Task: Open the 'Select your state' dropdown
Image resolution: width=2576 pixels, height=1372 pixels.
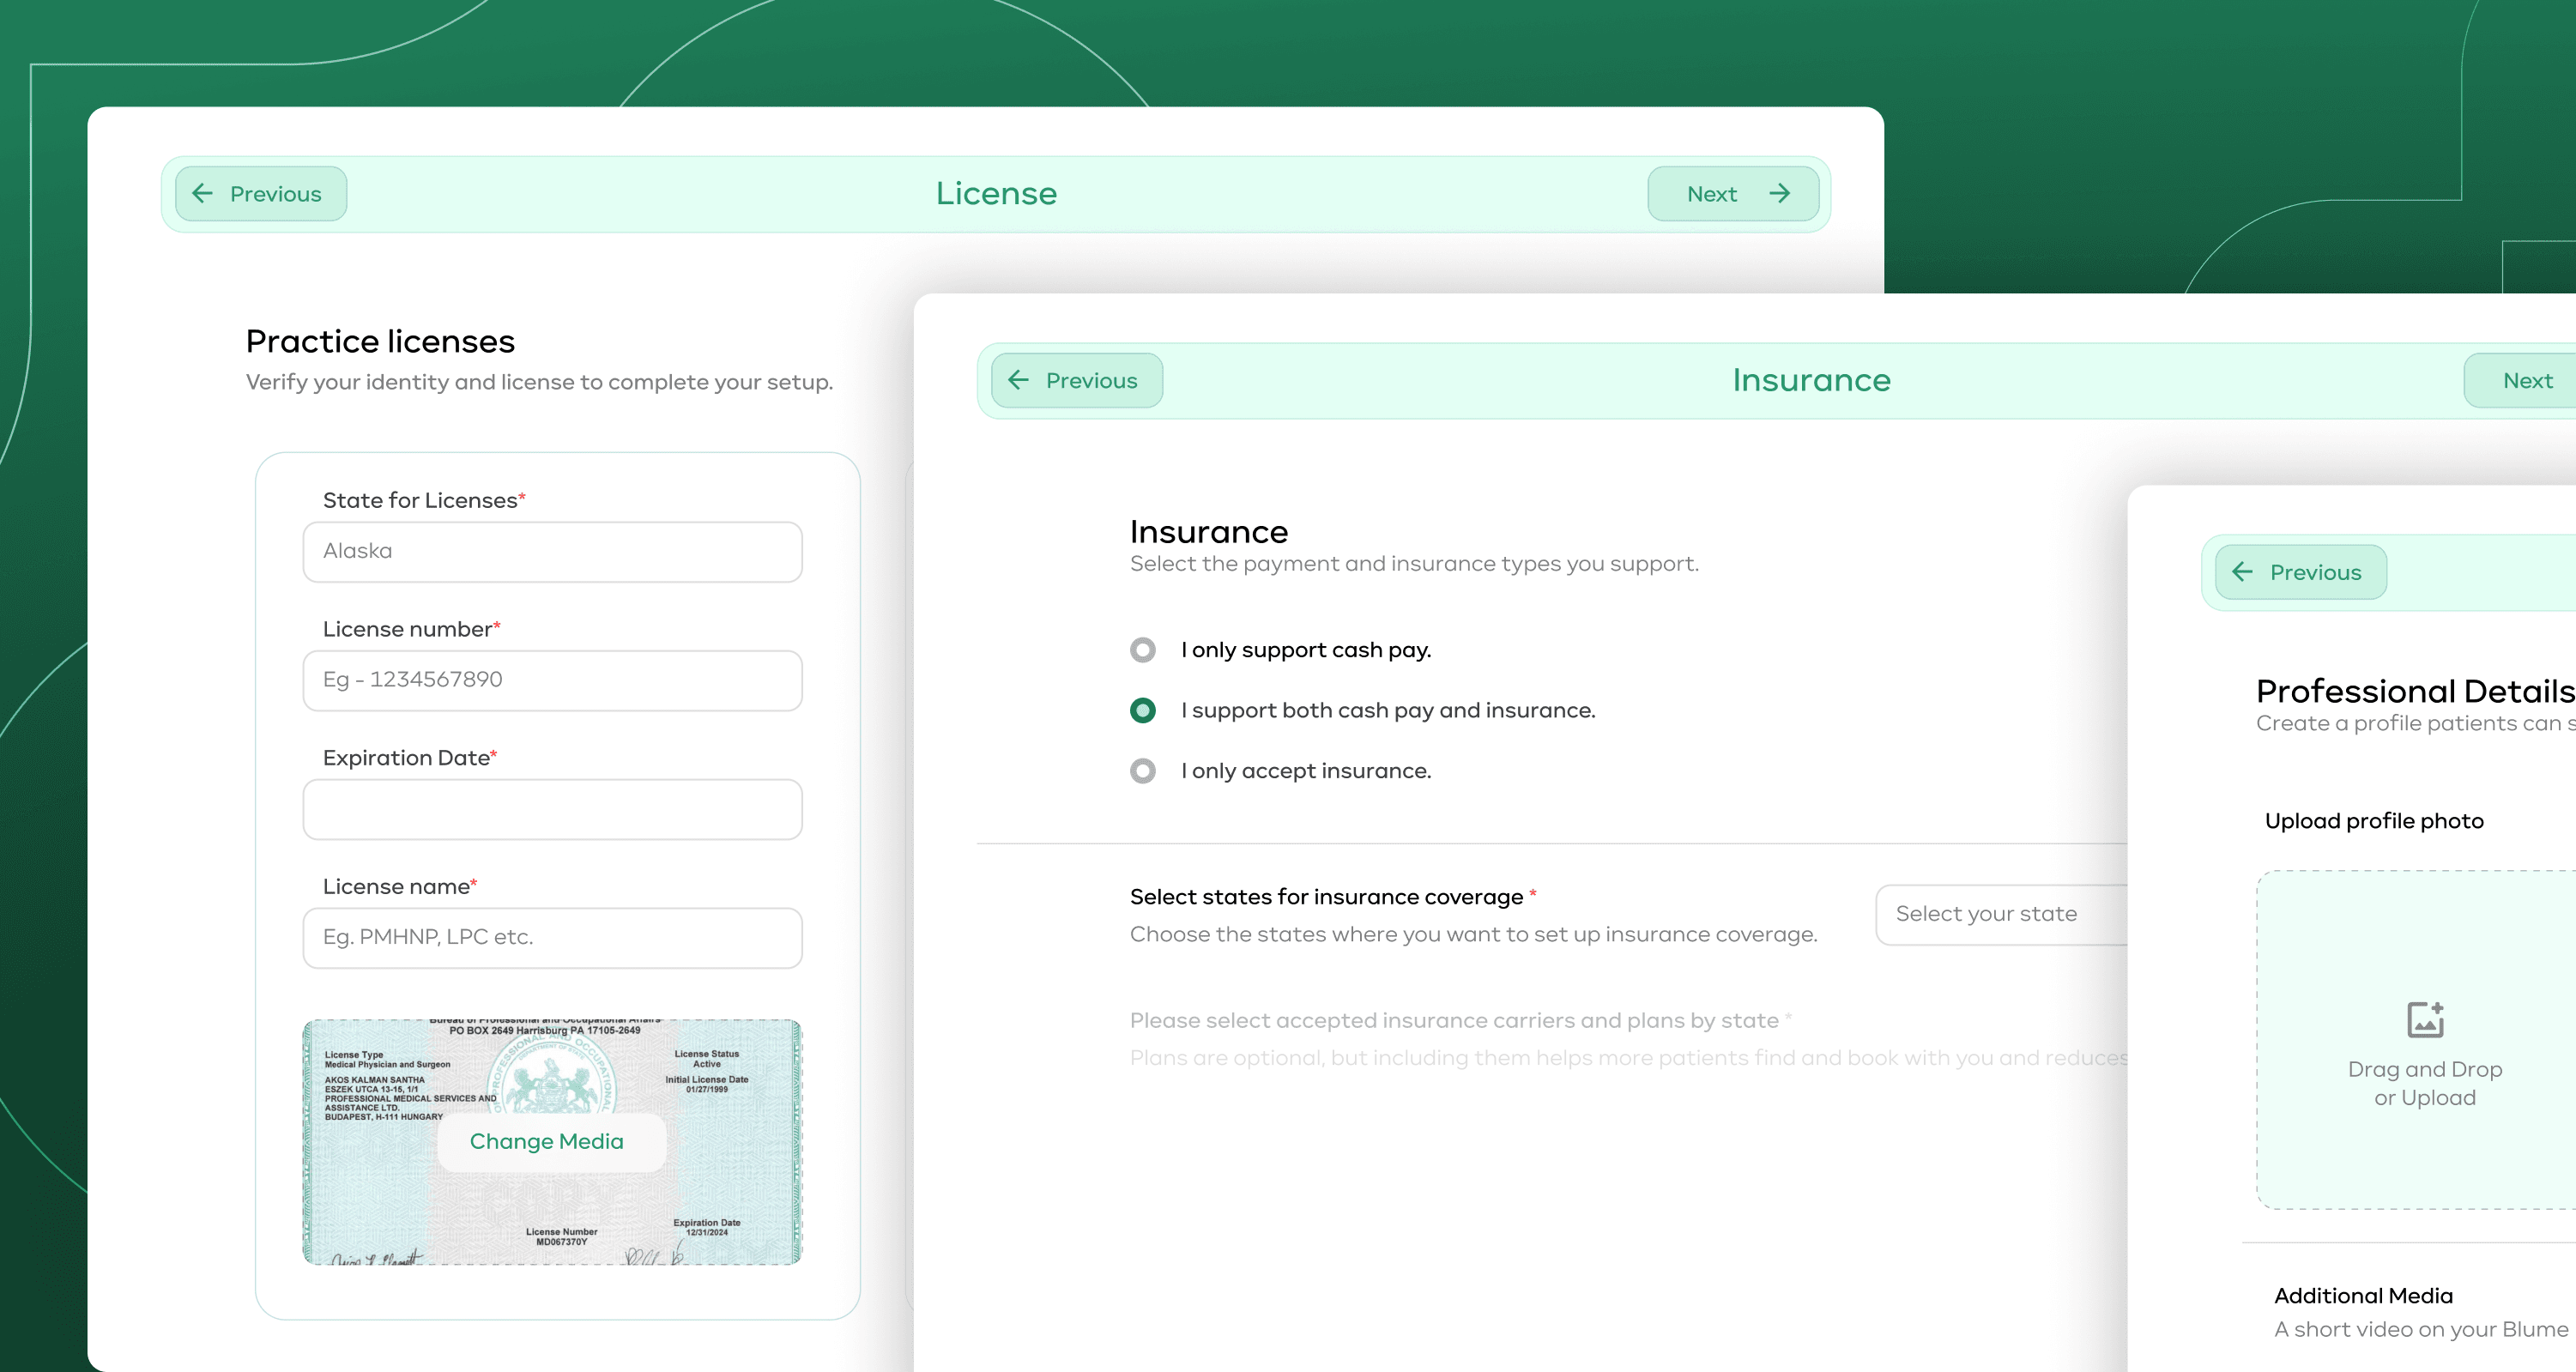Action: tap(2001, 915)
